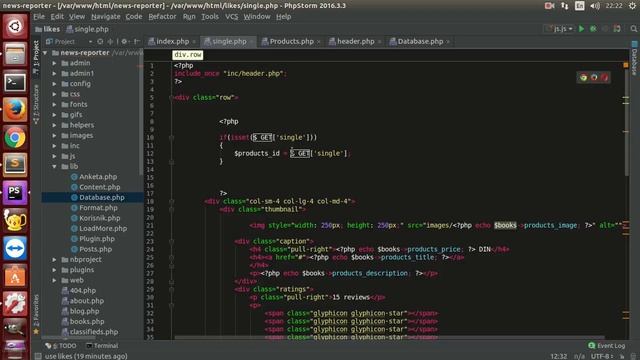Run the current js.js configuration
640x360 pixels.
[x=581, y=29]
